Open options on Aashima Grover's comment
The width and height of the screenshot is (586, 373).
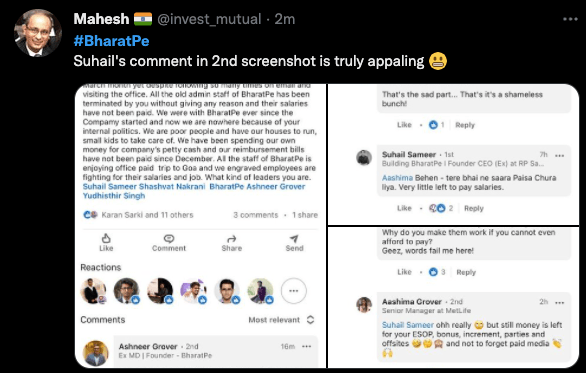[x=559, y=302]
